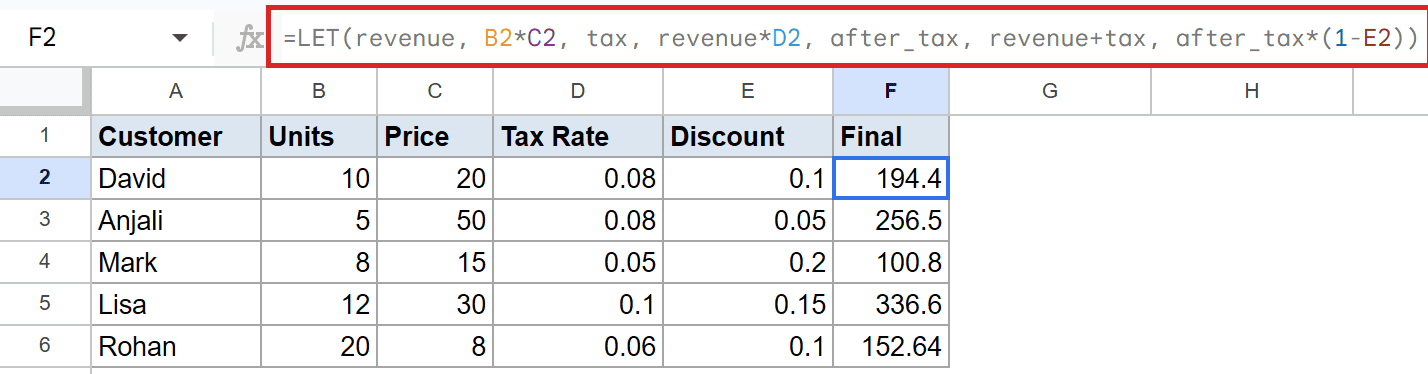Select the Final cell 256.5

click(x=891, y=220)
